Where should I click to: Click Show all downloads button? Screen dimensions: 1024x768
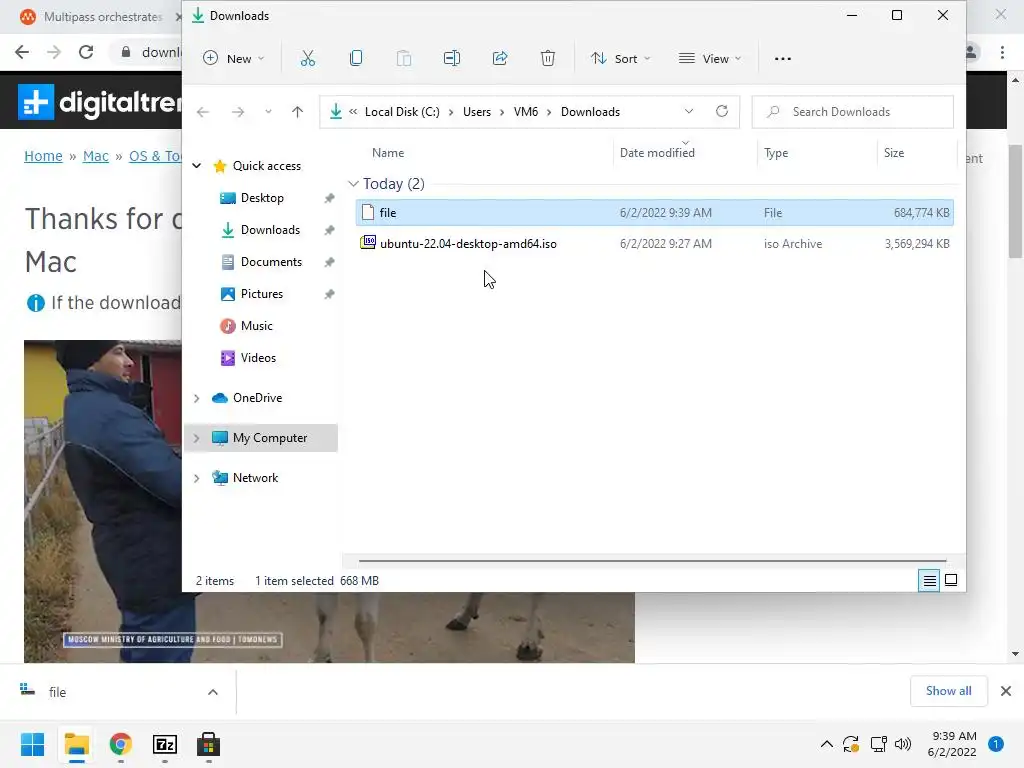coord(948,691)
